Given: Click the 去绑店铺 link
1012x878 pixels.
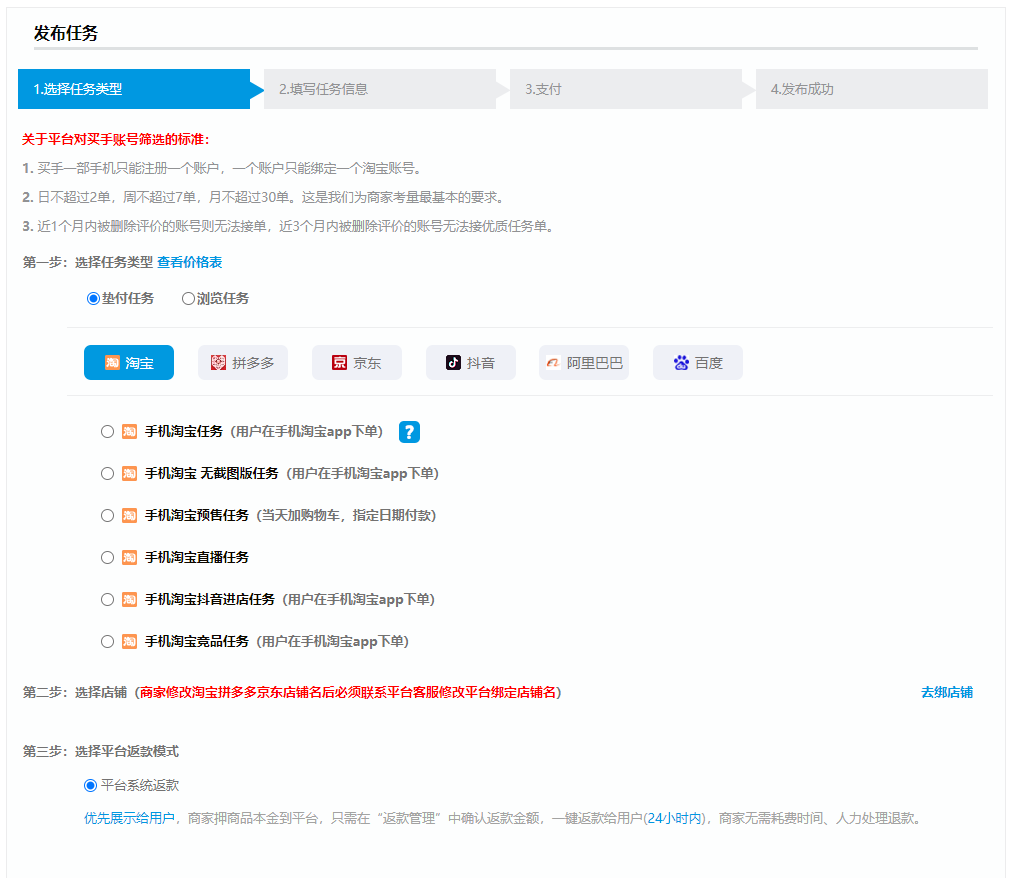Looking at the screenshot, I should click(947, 693).
